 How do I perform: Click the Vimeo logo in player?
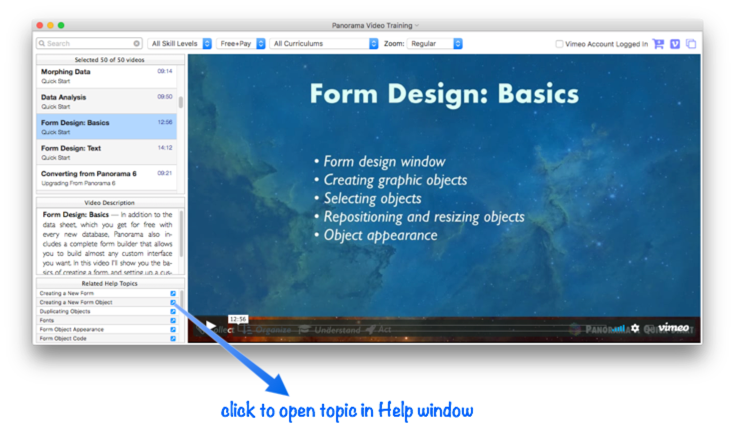coord(674,327)
